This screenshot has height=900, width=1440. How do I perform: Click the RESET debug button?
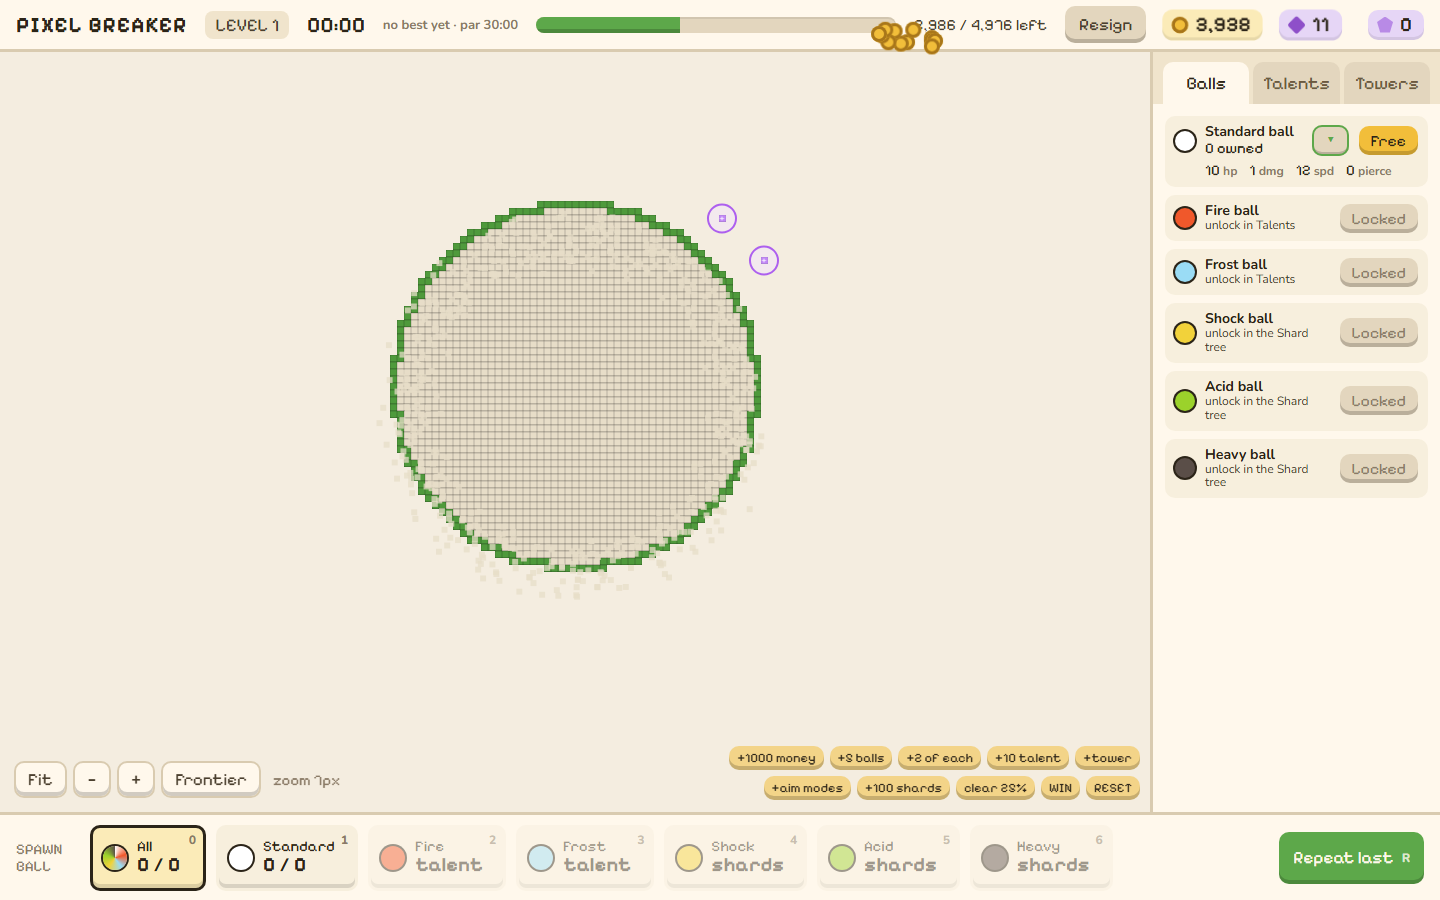coord(1113,788)
